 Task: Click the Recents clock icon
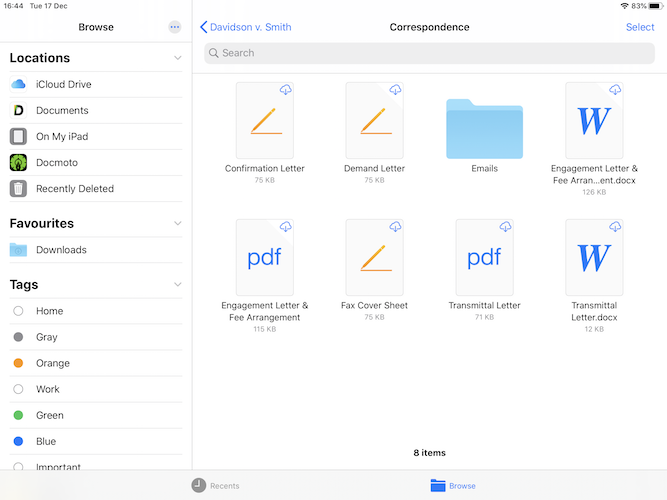[x=198, y=485]
